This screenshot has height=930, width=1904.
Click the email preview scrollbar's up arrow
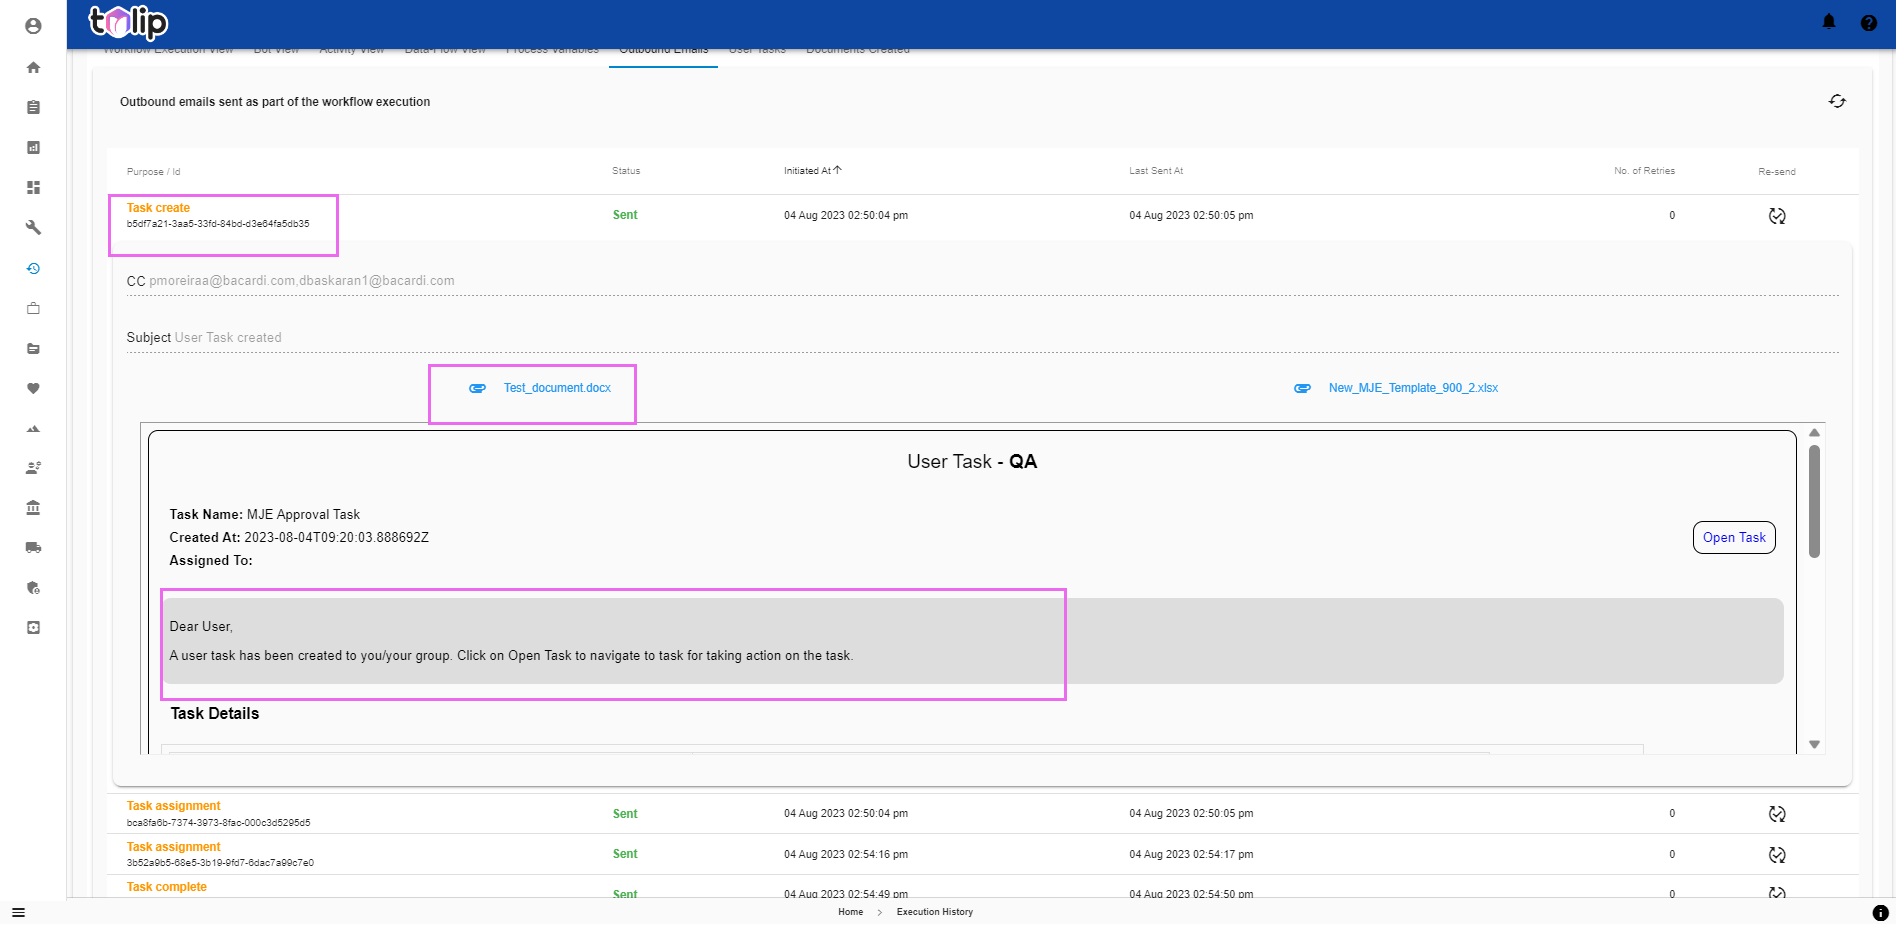pyautogui.click(x=1814, y=433)
